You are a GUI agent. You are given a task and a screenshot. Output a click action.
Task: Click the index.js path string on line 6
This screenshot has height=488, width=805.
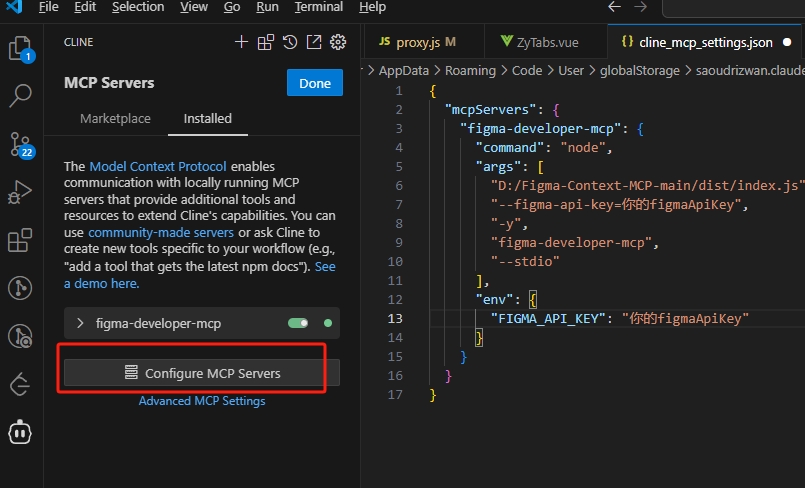pyautogui.click(x=647, y=185)
